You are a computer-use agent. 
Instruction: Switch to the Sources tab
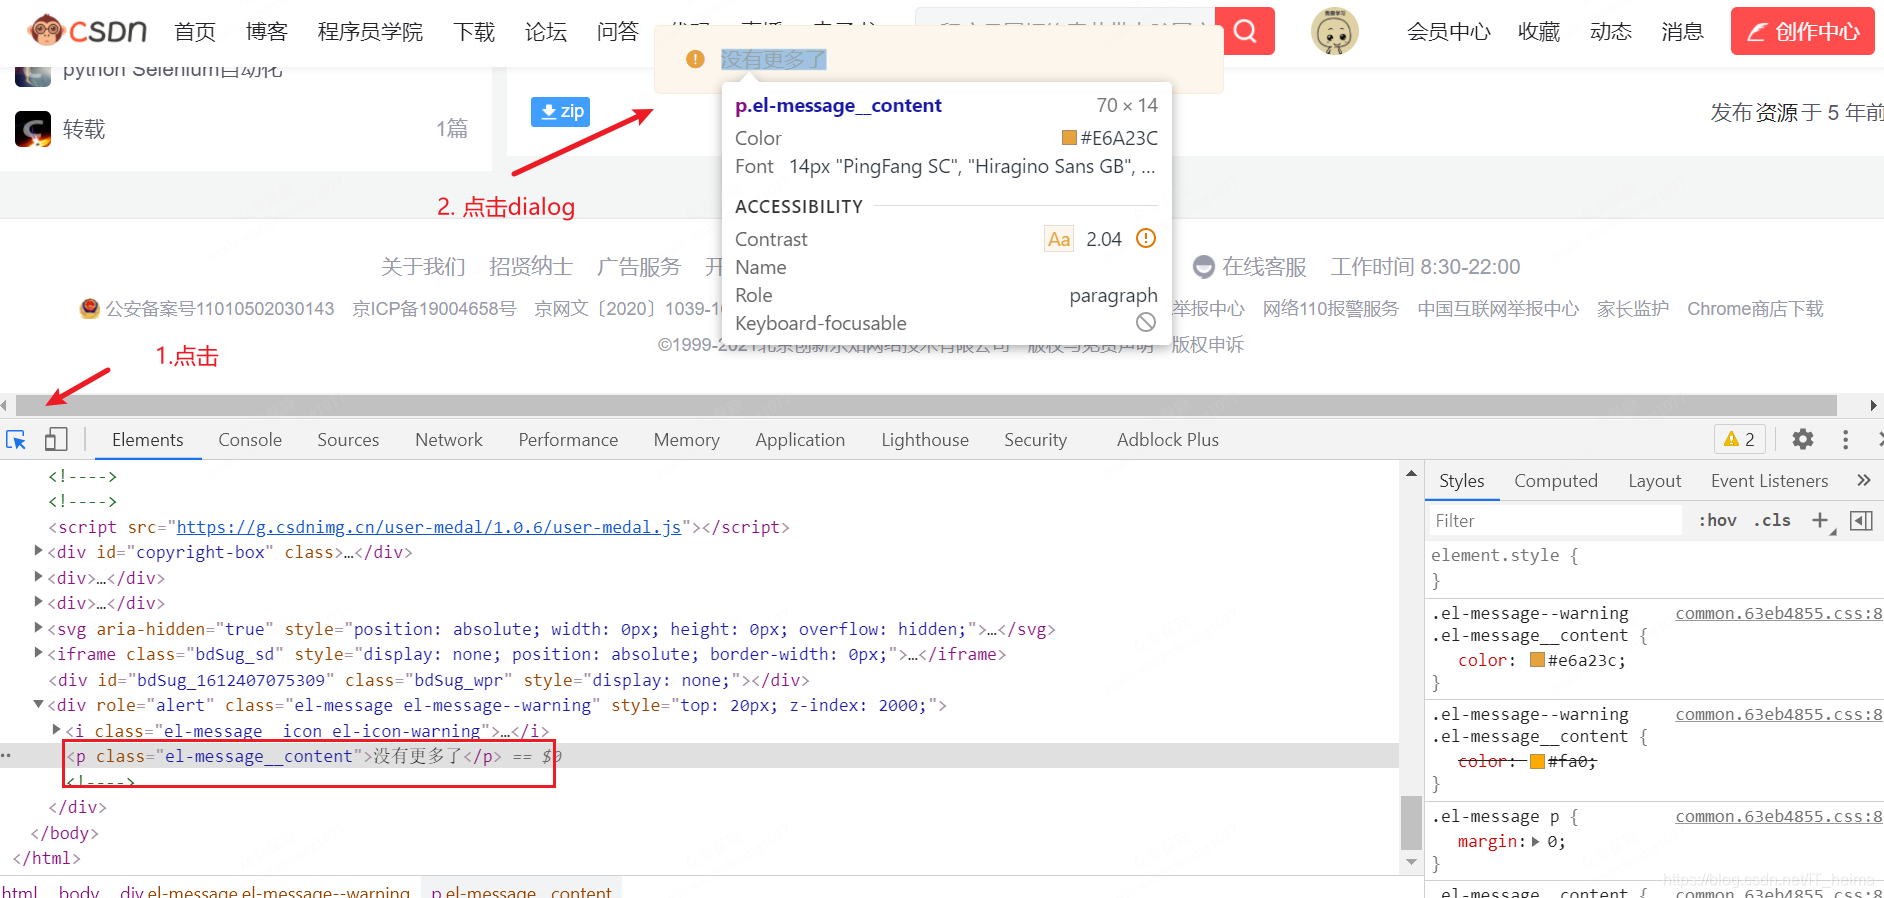(348, 440)
